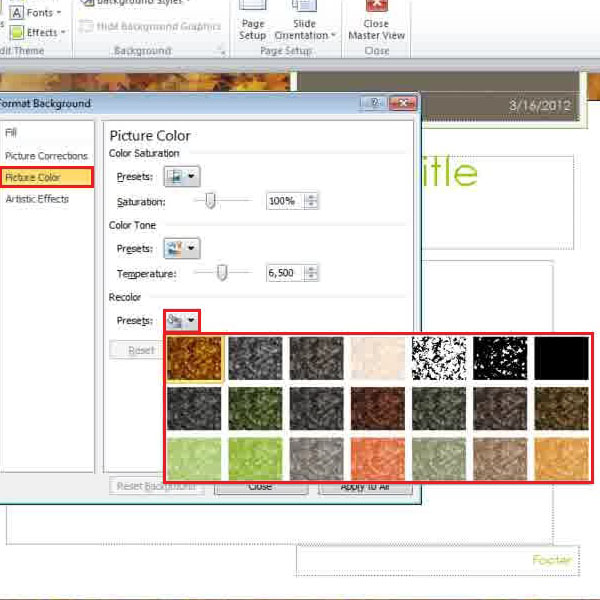Select dark olive gray recolor, second row
Image resolution: width=600 pixels, height=600 pixels.
click(439, 409)
